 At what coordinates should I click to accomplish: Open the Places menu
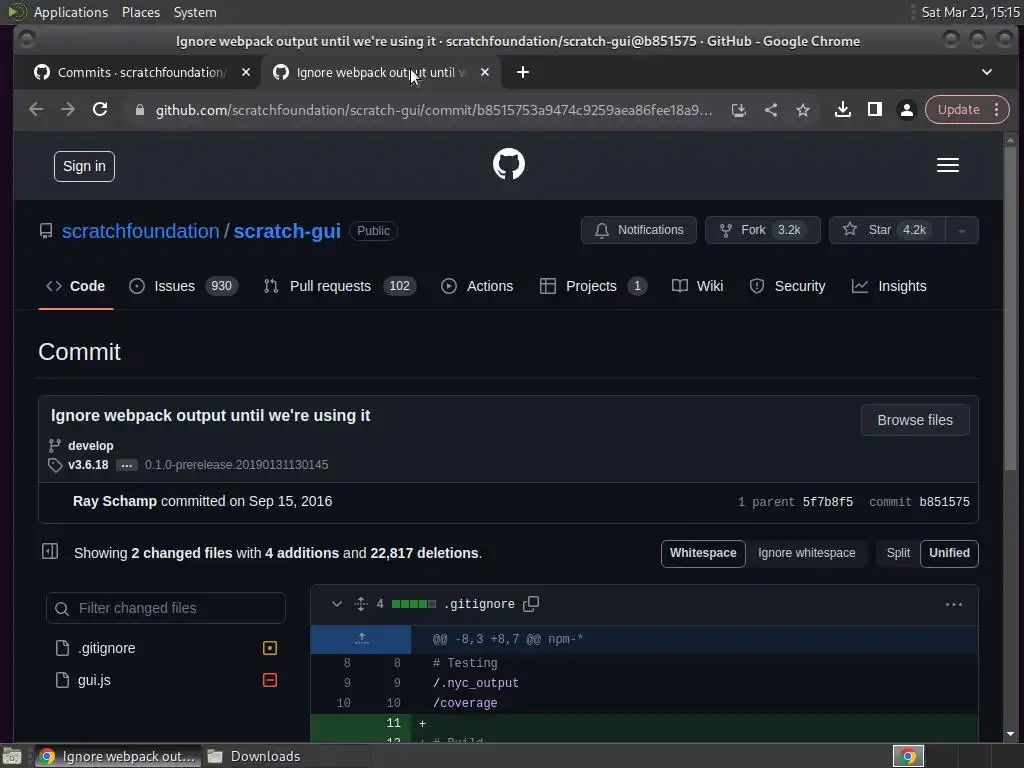coord(140,12)
